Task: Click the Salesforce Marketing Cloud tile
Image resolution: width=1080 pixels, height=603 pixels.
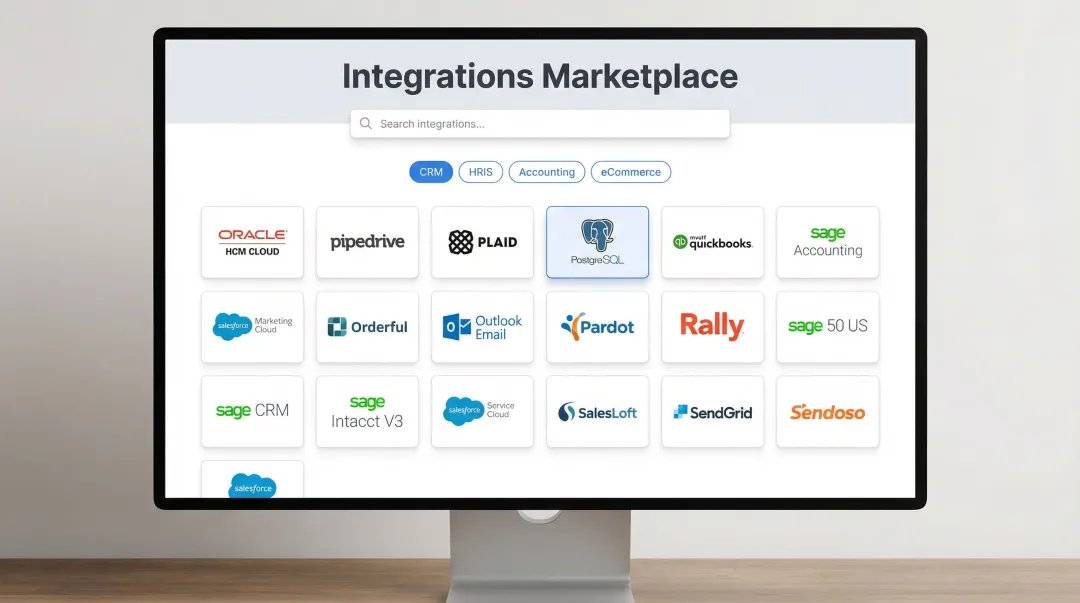Action: (x=252, y=327)
